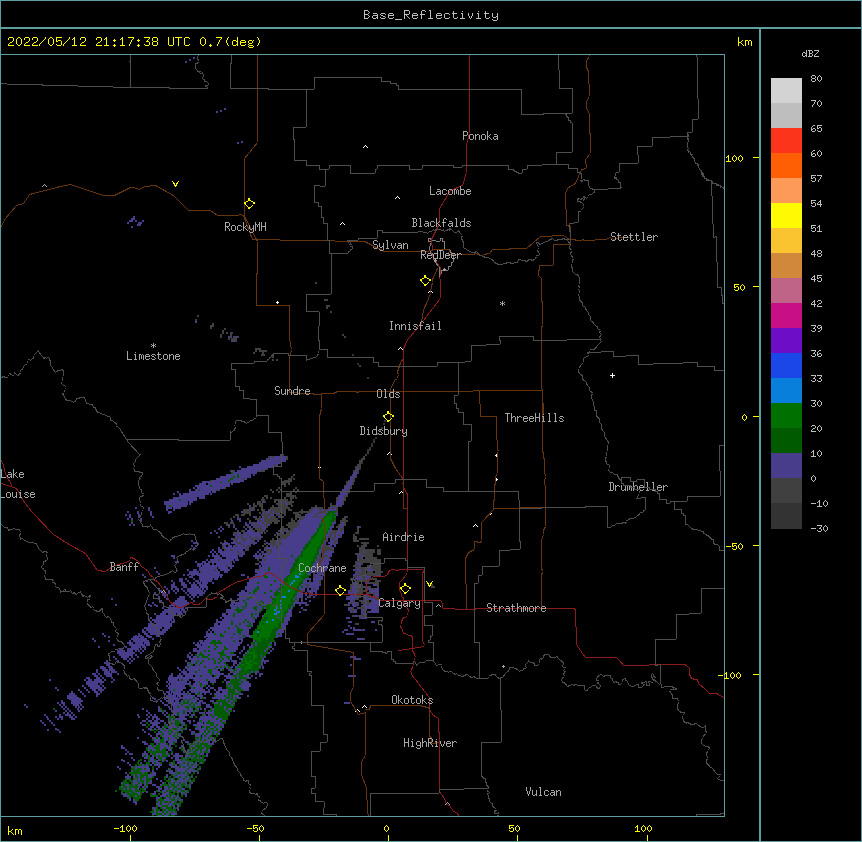Pick the dark orange 57-60 dBZ swatch
This screenshot has height=842, width=862.
tap(786, 165)
